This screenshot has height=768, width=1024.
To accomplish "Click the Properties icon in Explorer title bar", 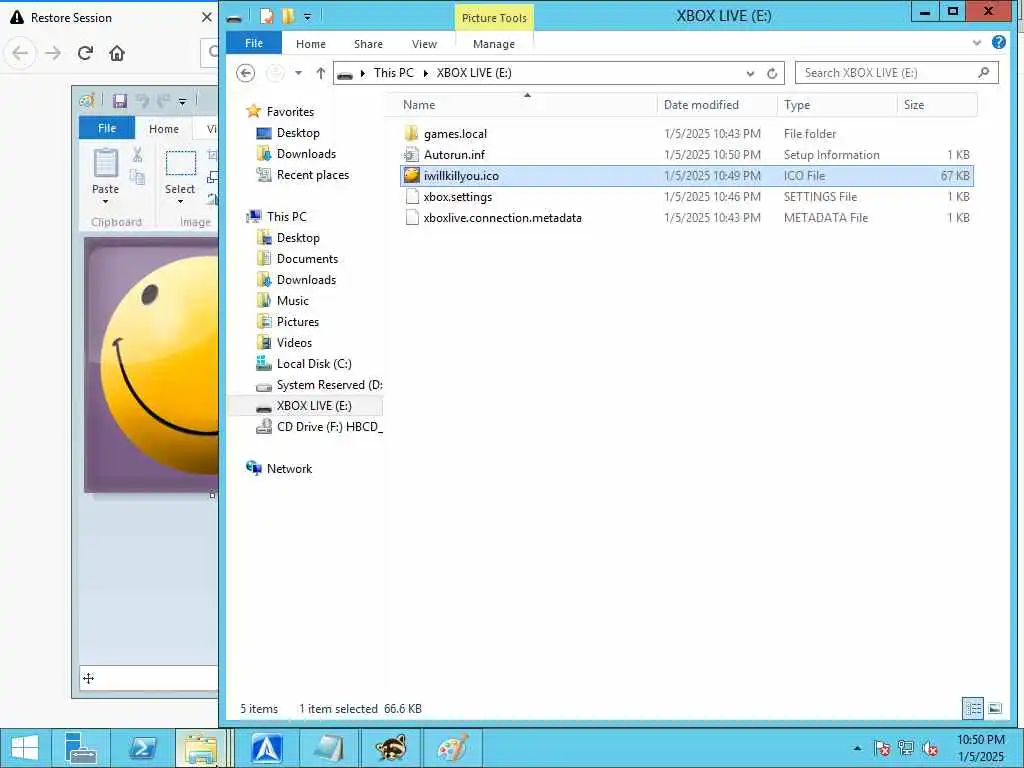I will [266, 16].
